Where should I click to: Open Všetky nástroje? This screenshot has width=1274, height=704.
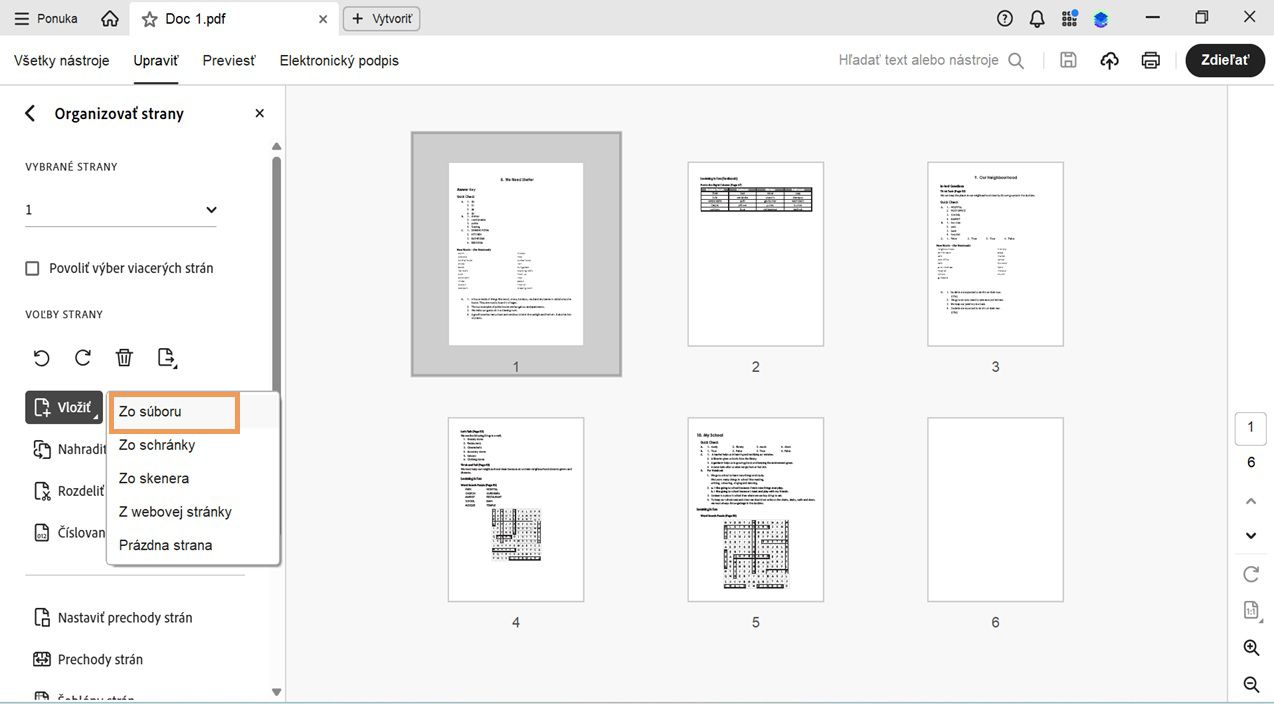pos(62,60)
